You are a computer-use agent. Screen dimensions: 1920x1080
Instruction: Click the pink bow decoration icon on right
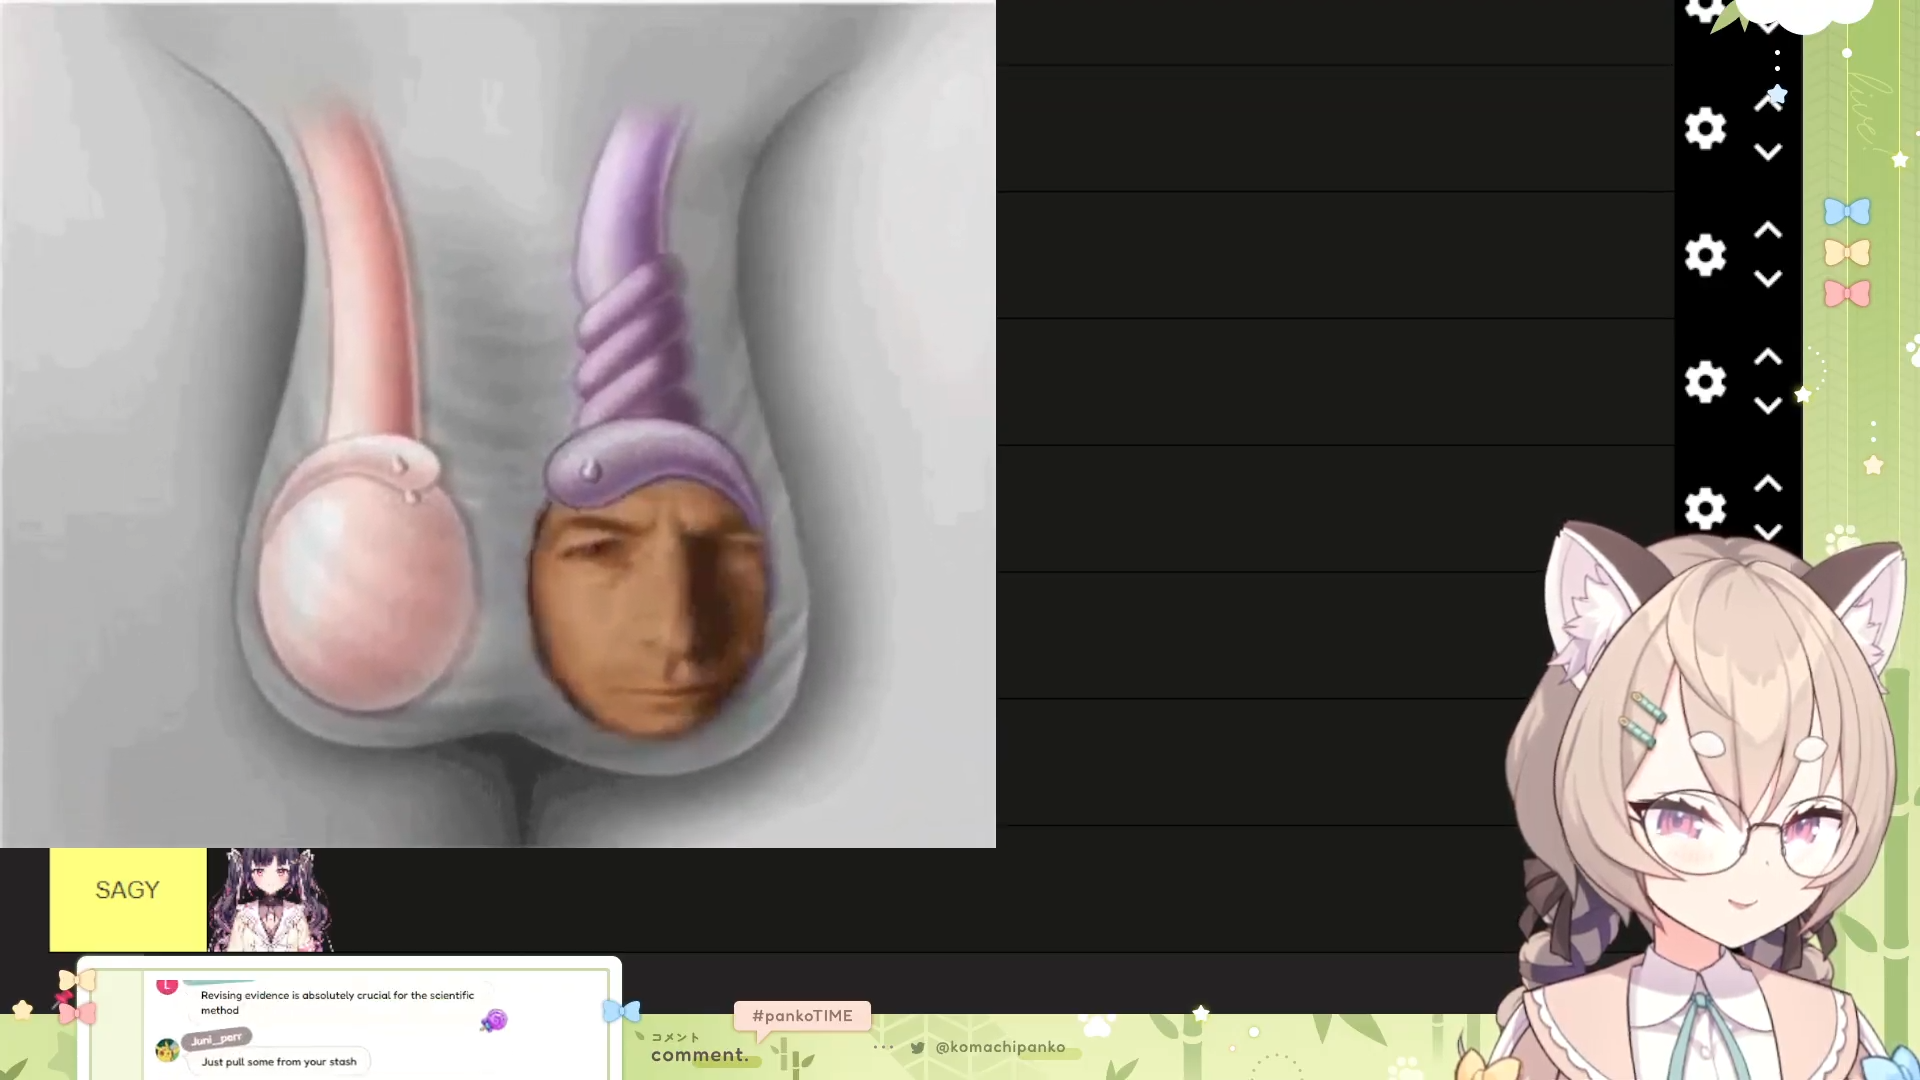coord(1846,294)
